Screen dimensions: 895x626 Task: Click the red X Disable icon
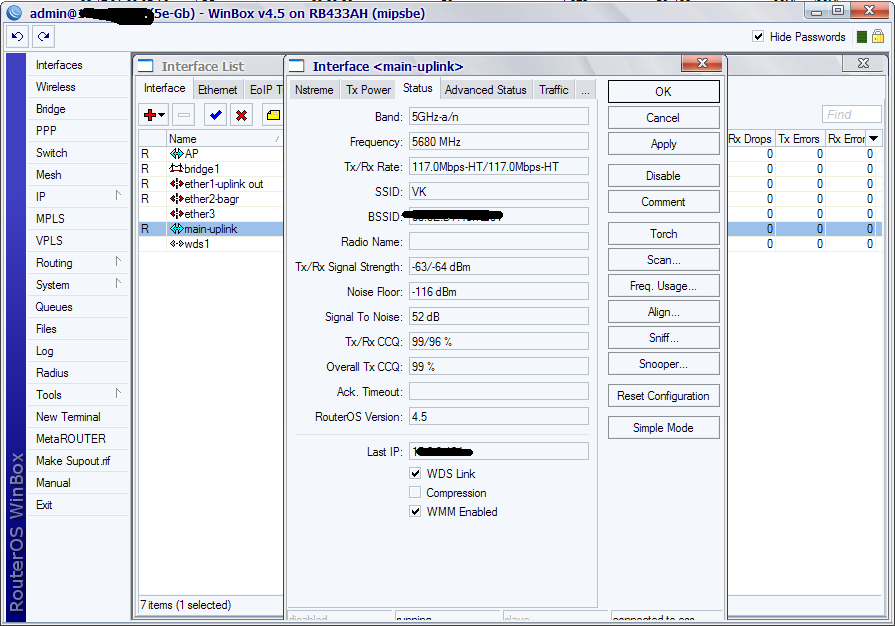click(241, 115)
